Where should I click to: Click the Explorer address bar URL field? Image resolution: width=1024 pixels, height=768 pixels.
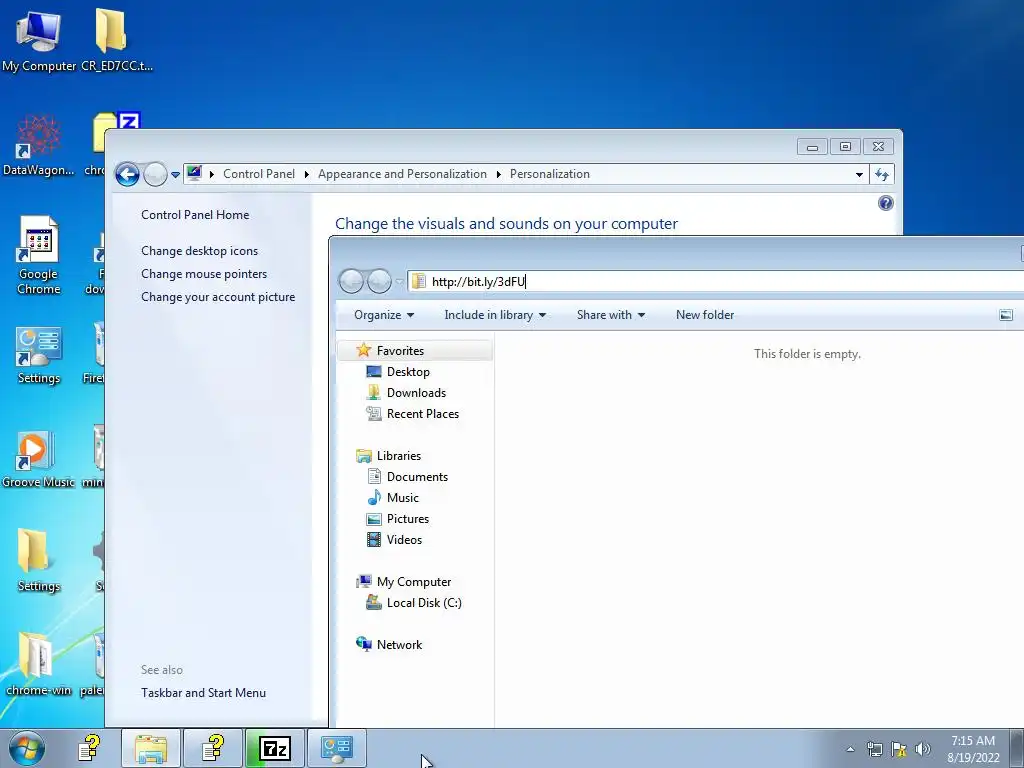tap(715, 281)
